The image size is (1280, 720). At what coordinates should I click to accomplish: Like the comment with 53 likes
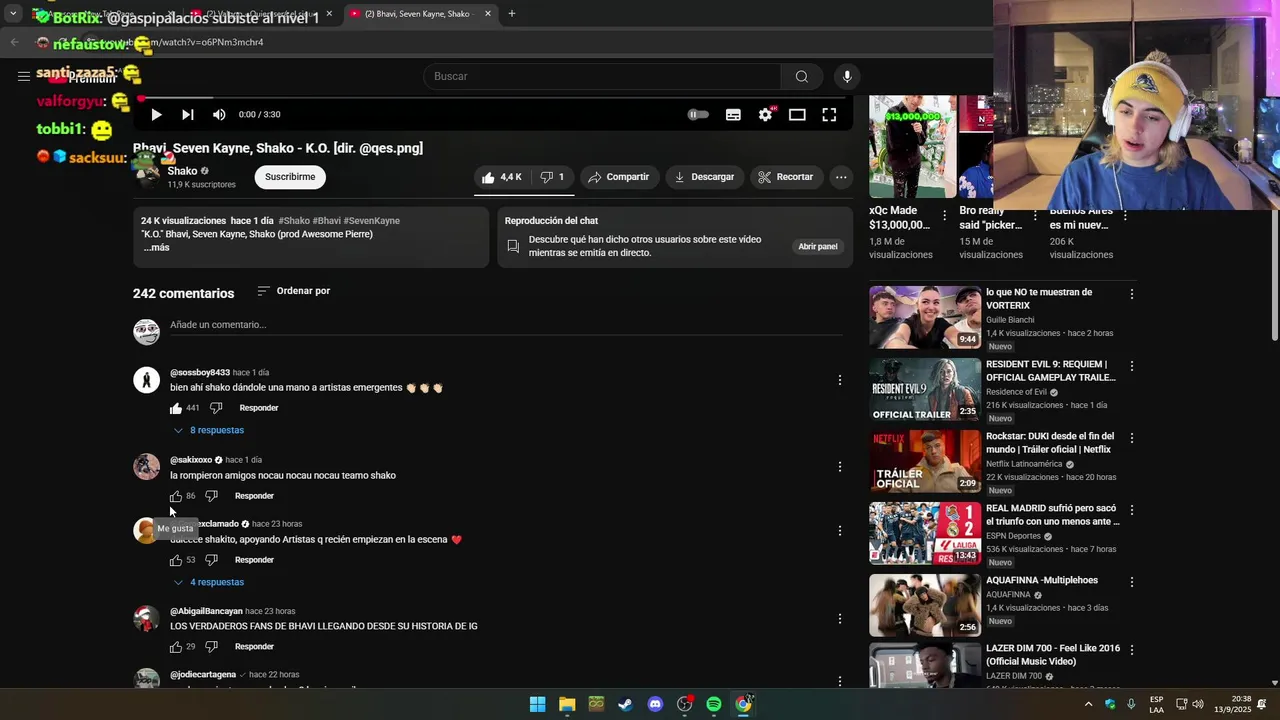tap(176, 560)
